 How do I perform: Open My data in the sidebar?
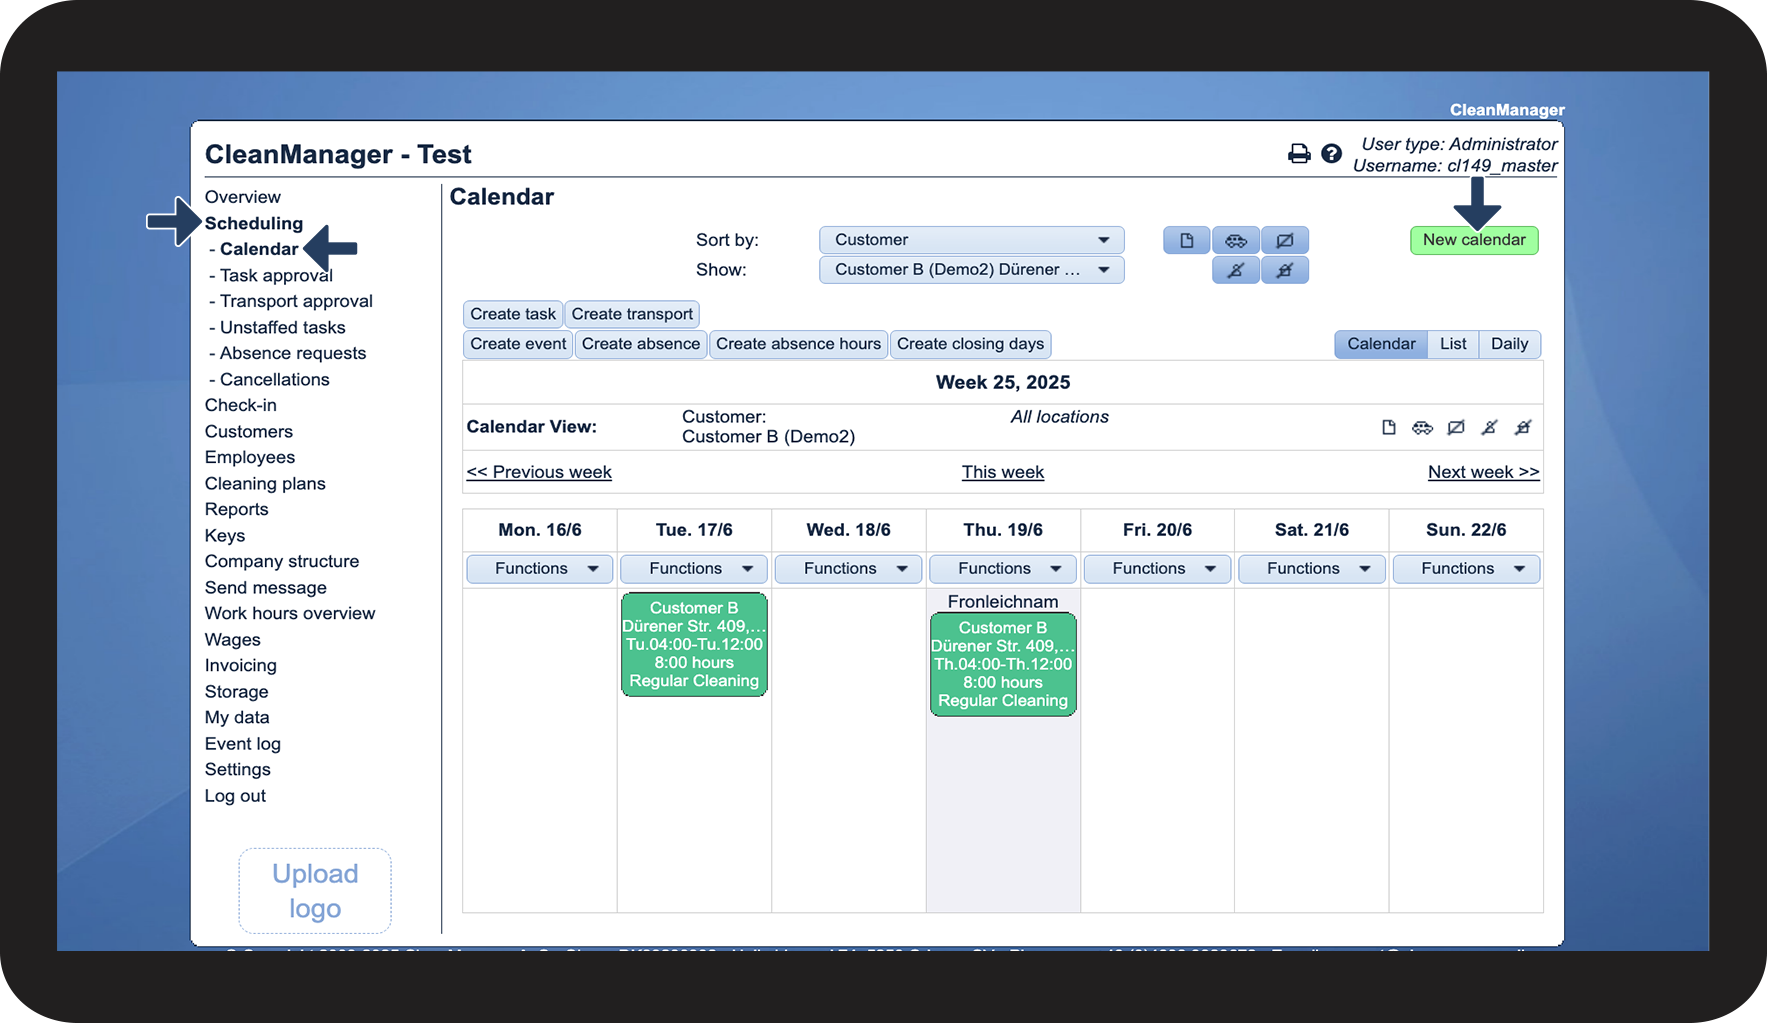point(237,717)
